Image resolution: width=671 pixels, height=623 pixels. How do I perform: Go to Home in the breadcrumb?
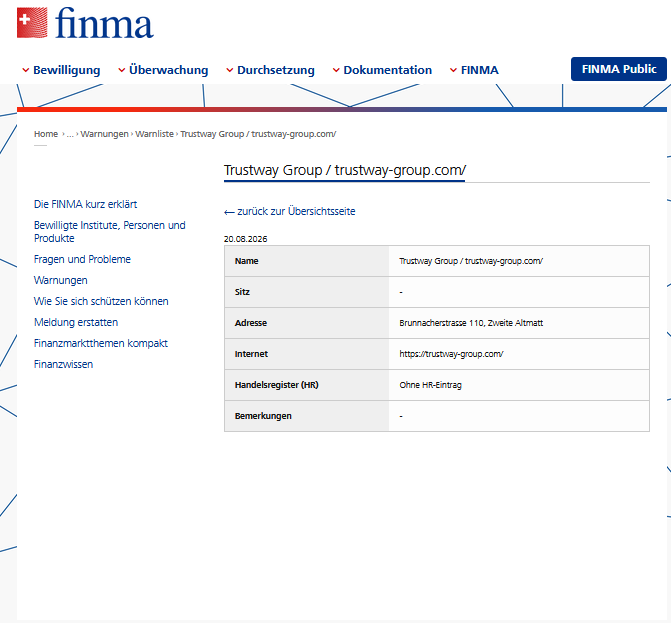tap(46, 134)
